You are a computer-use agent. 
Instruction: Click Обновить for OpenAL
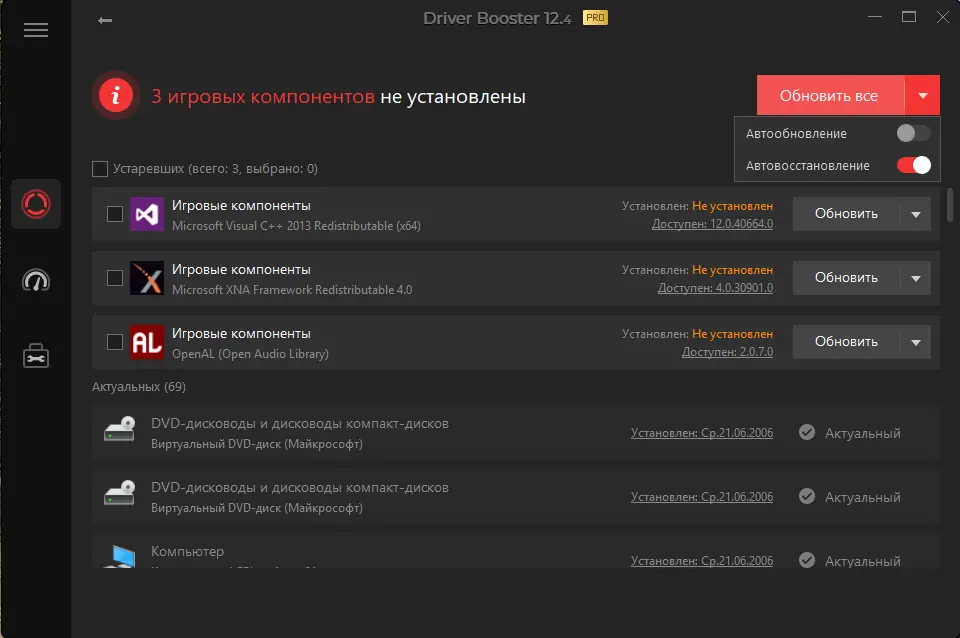click(846, 341)
